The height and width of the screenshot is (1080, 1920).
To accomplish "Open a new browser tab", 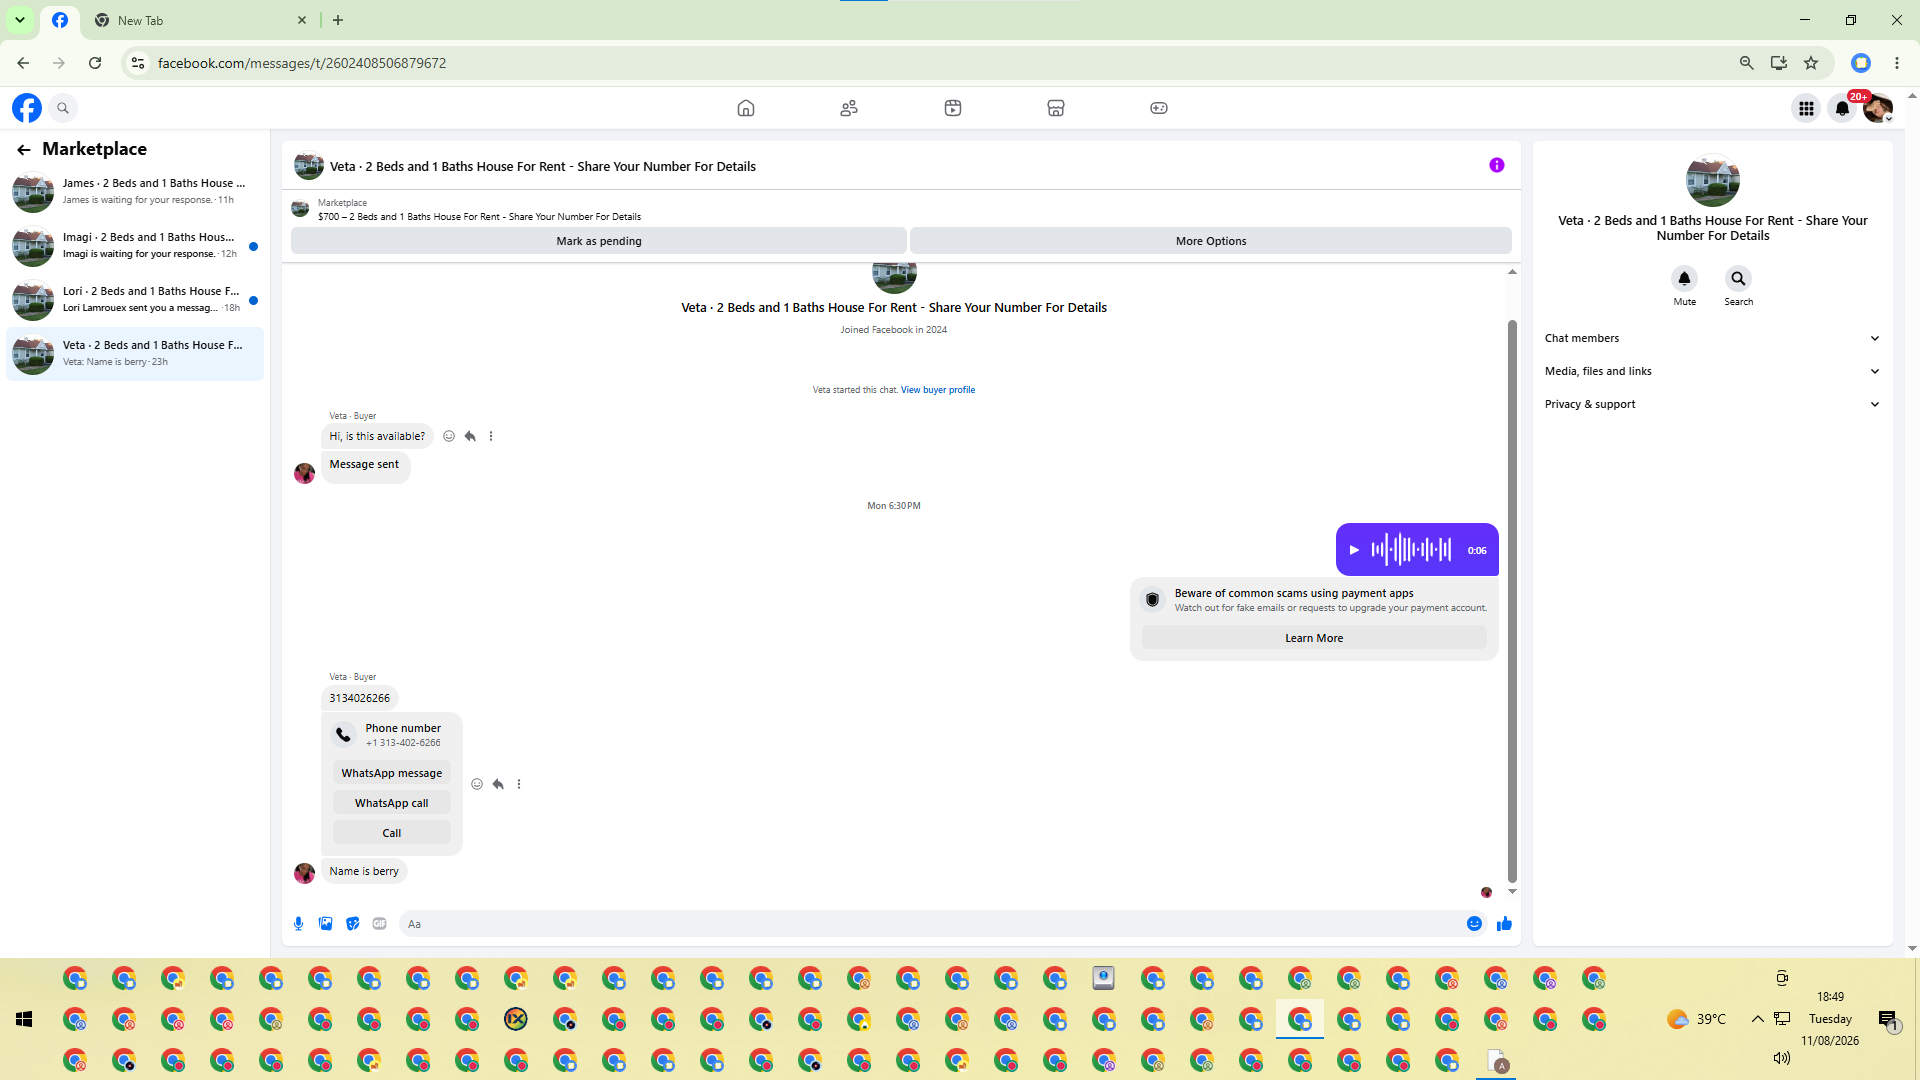I will pos(338,20).
